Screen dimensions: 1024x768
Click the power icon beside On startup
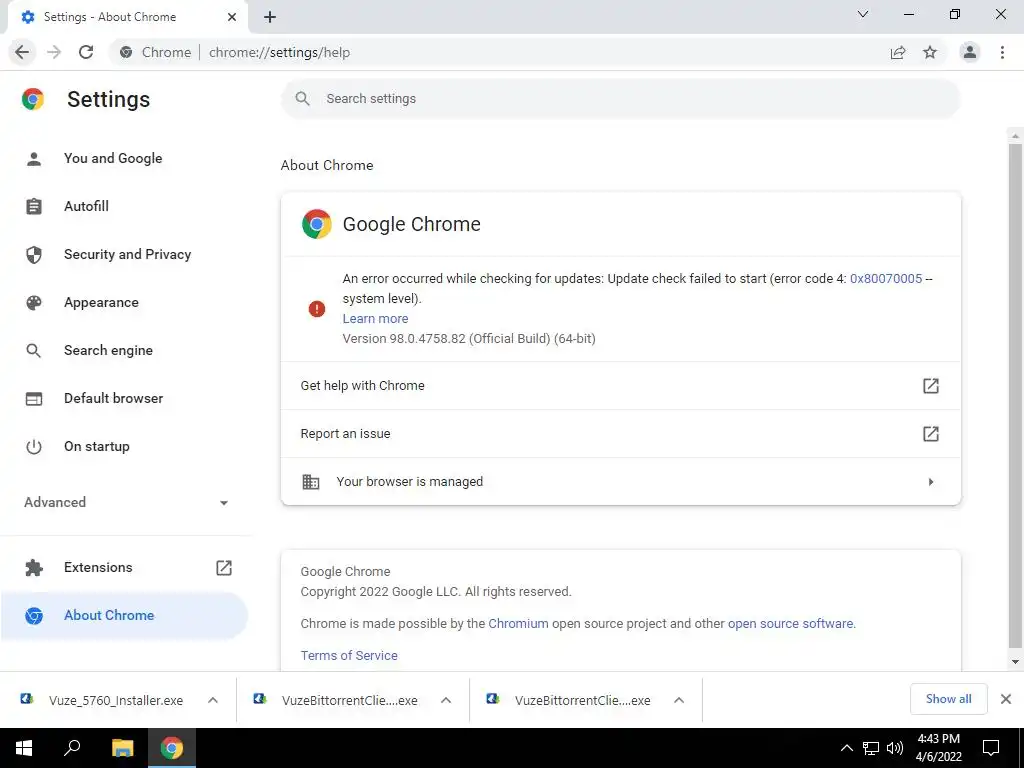tap(34, 447)
